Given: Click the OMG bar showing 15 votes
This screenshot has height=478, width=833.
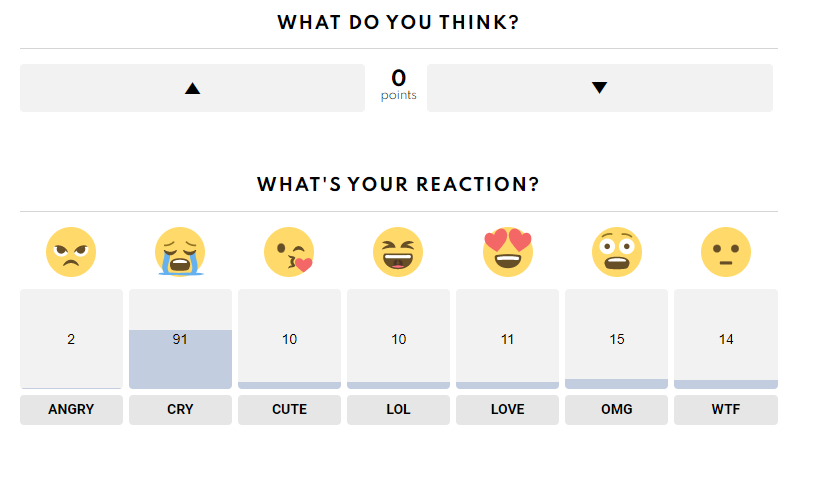Looking at the screenshot, I should tap(617, 339).
